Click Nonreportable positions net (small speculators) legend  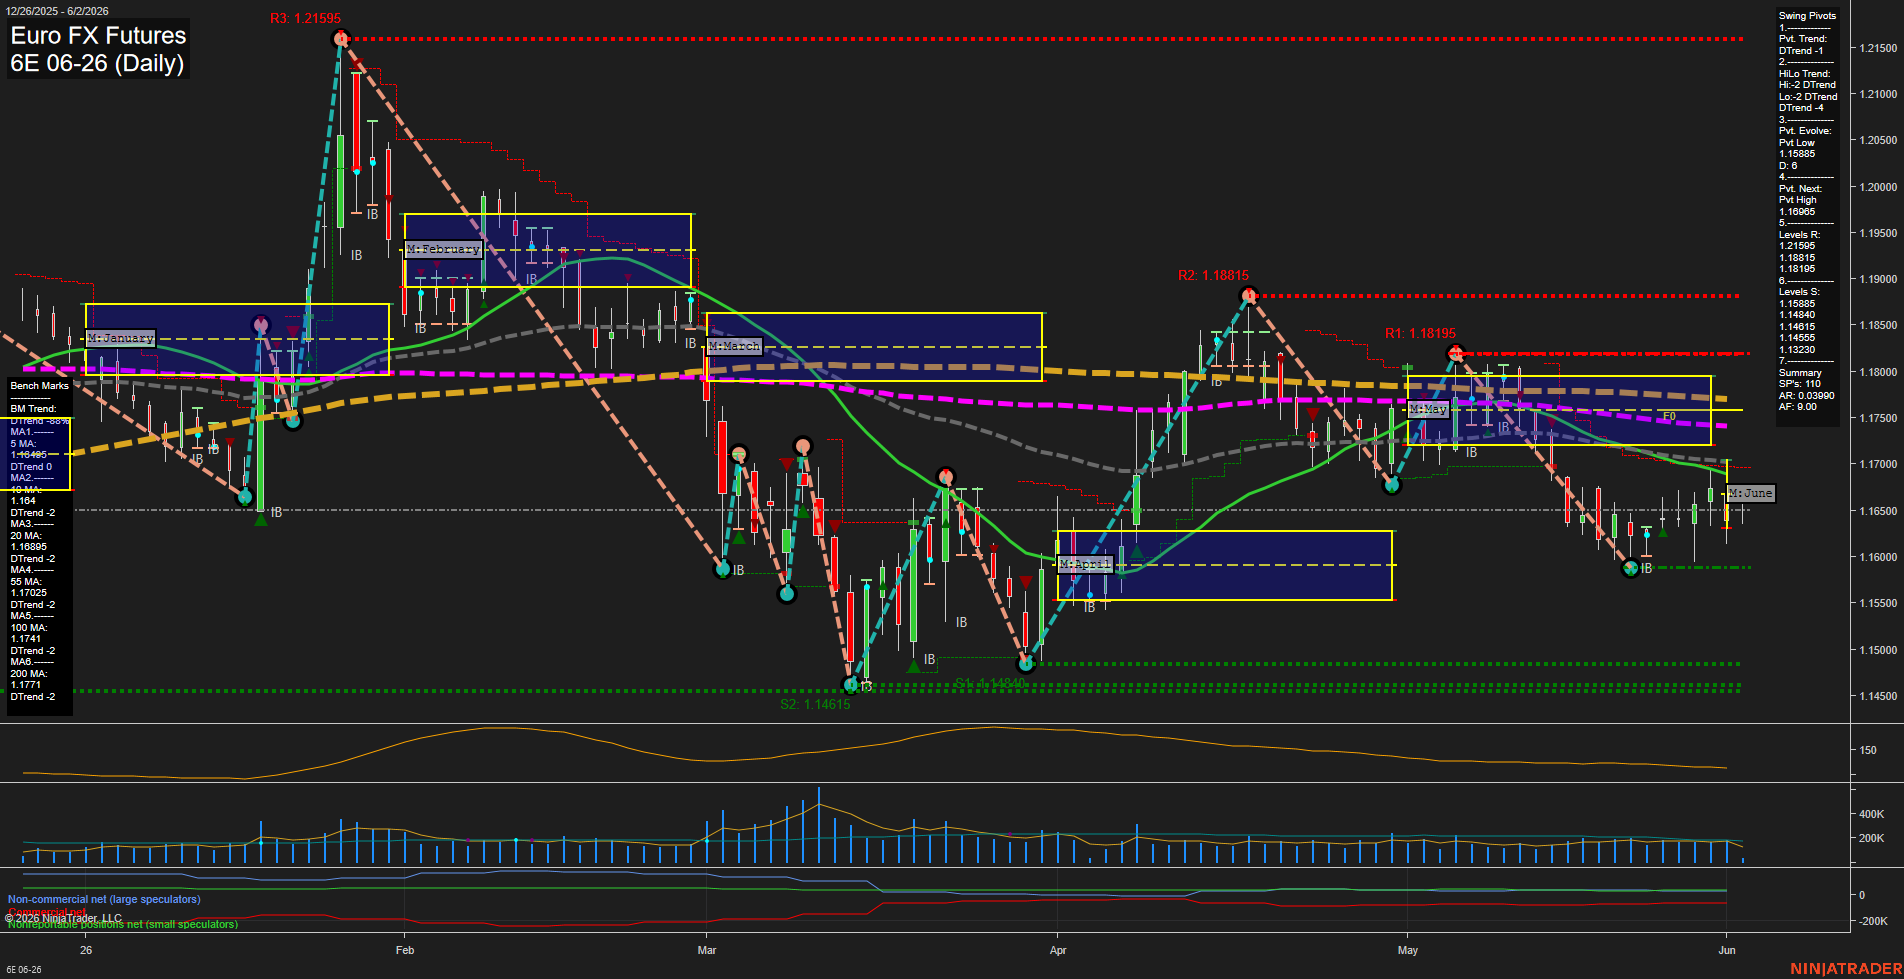[x=123, y=925]
